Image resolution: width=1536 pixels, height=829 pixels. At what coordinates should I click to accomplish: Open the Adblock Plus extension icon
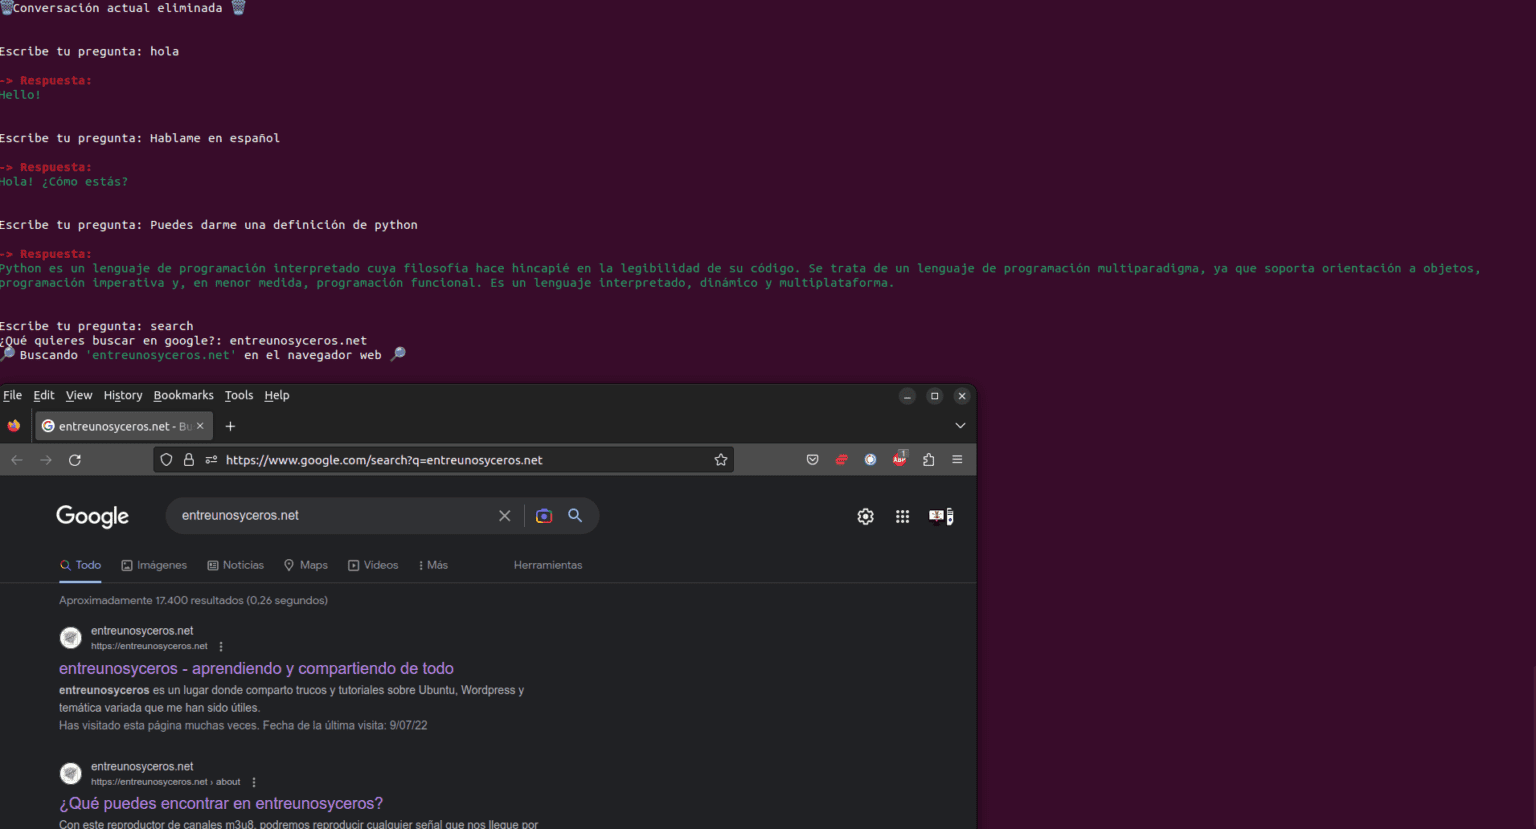click(x=900, y=459)
